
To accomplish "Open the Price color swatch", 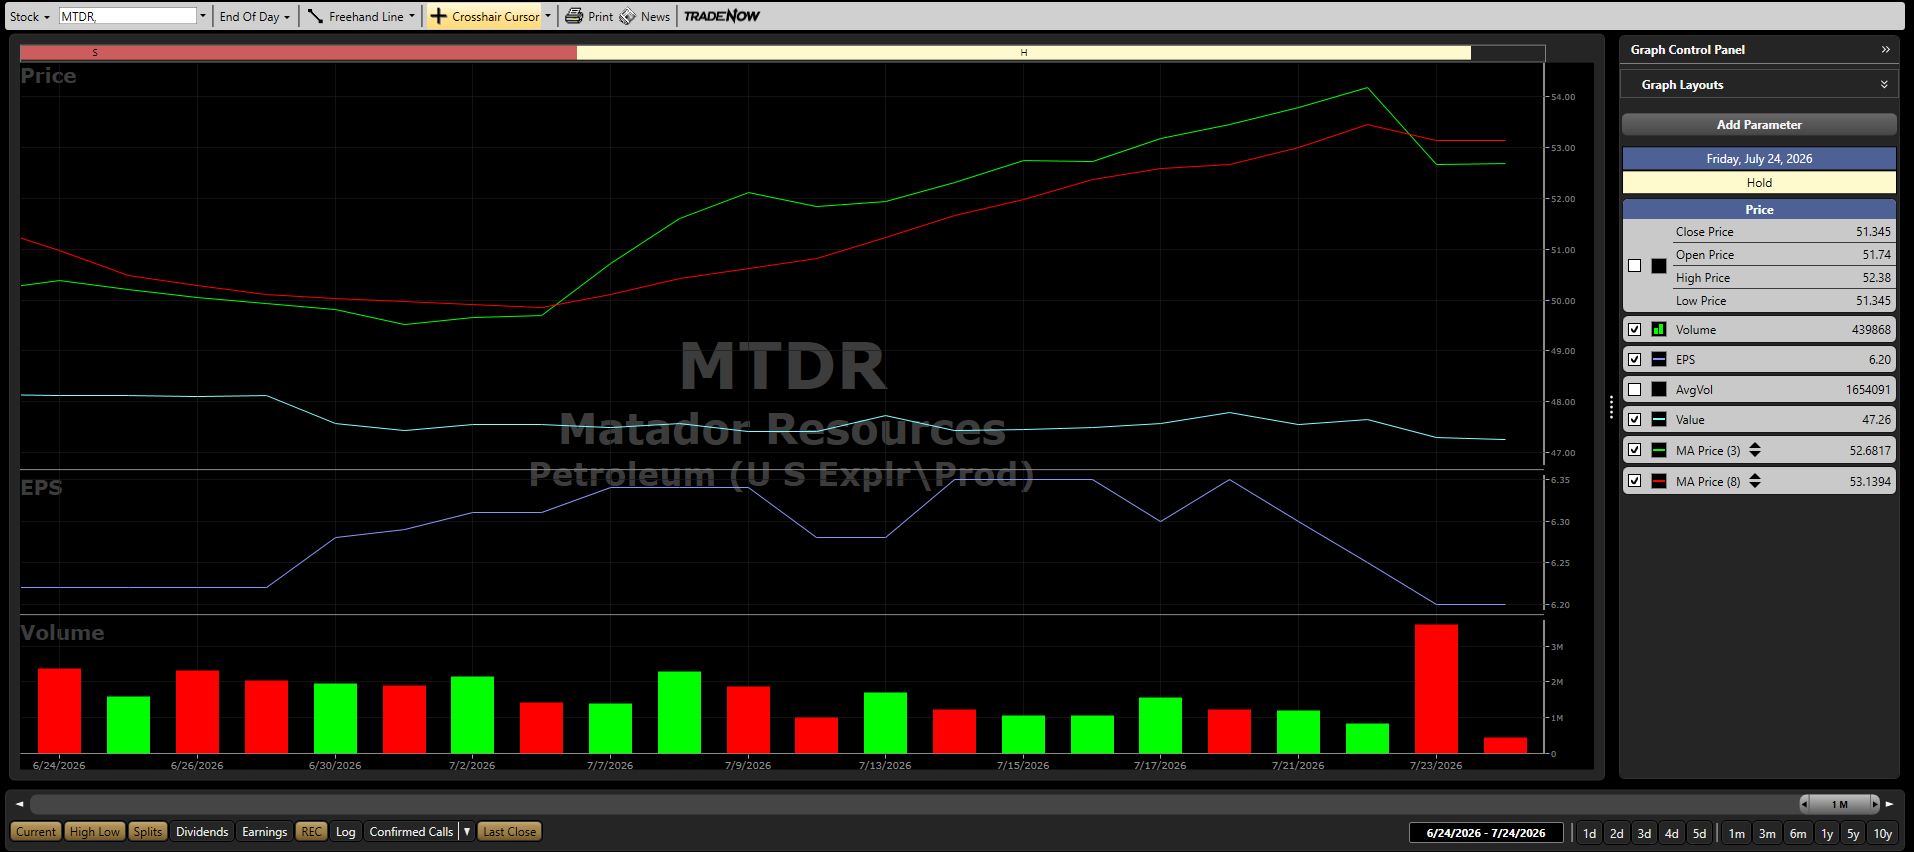I will click(x=1659, y=266).
